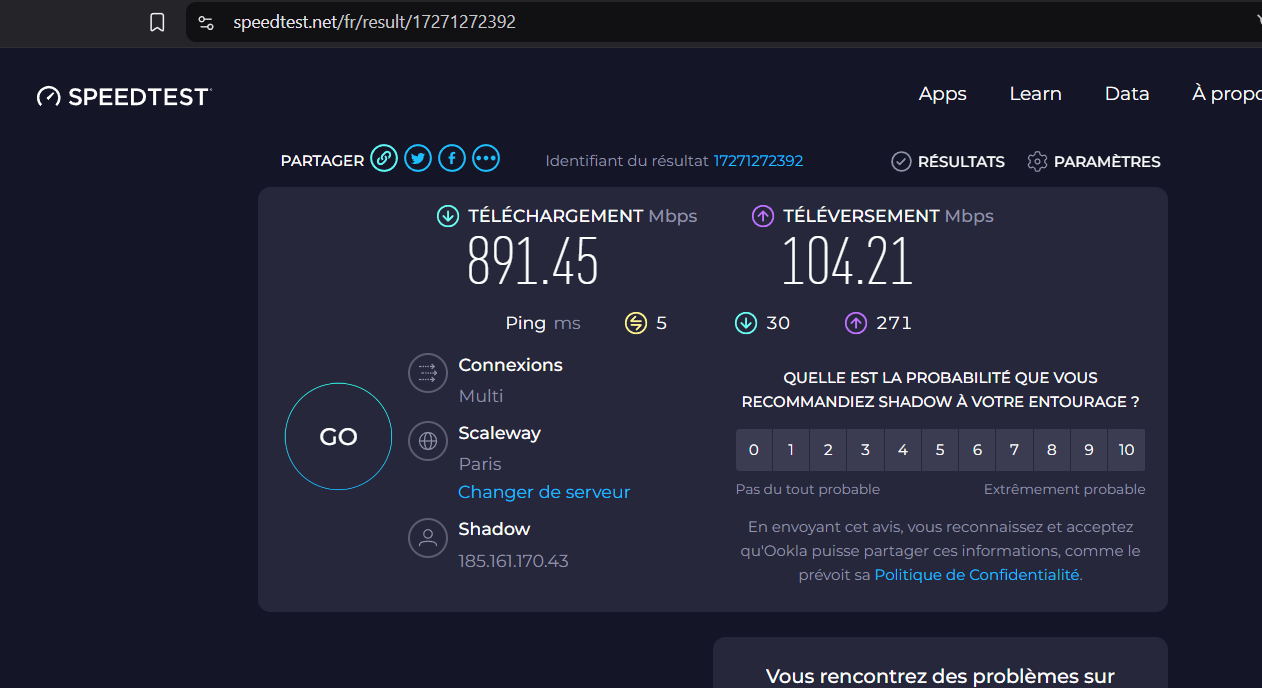
Task: Click the download arrow icon beside TÉLÉCHARGEMENT
Action: [x=448, y=216]
